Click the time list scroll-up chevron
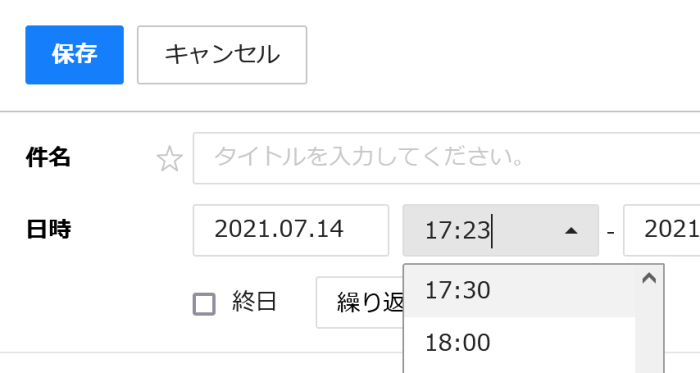The width and height of the screenshot is (700, 373). [649, 278]
